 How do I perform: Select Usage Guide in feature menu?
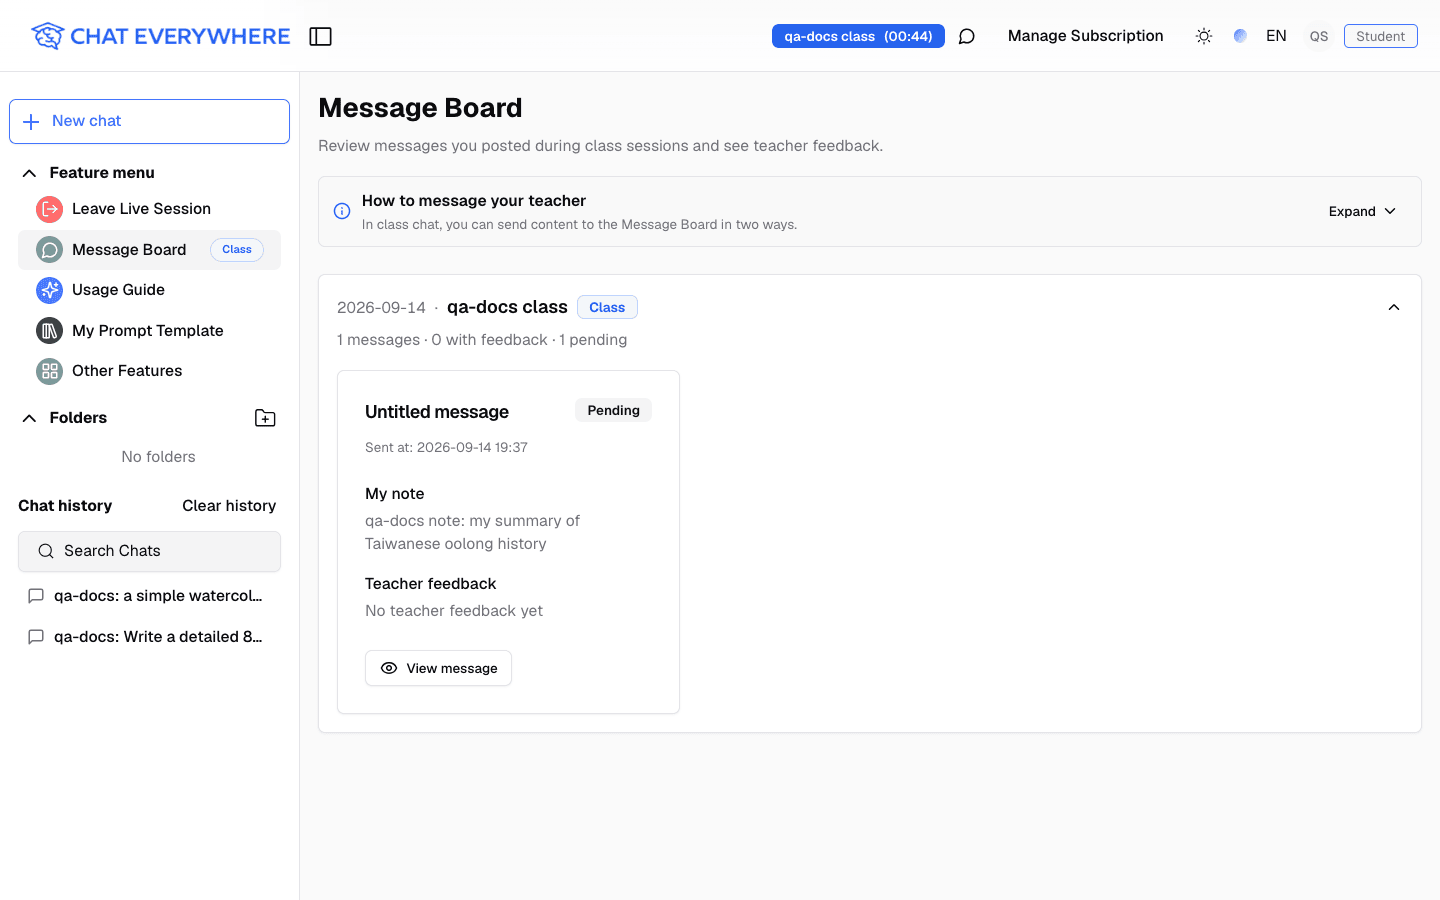[149, 290]
